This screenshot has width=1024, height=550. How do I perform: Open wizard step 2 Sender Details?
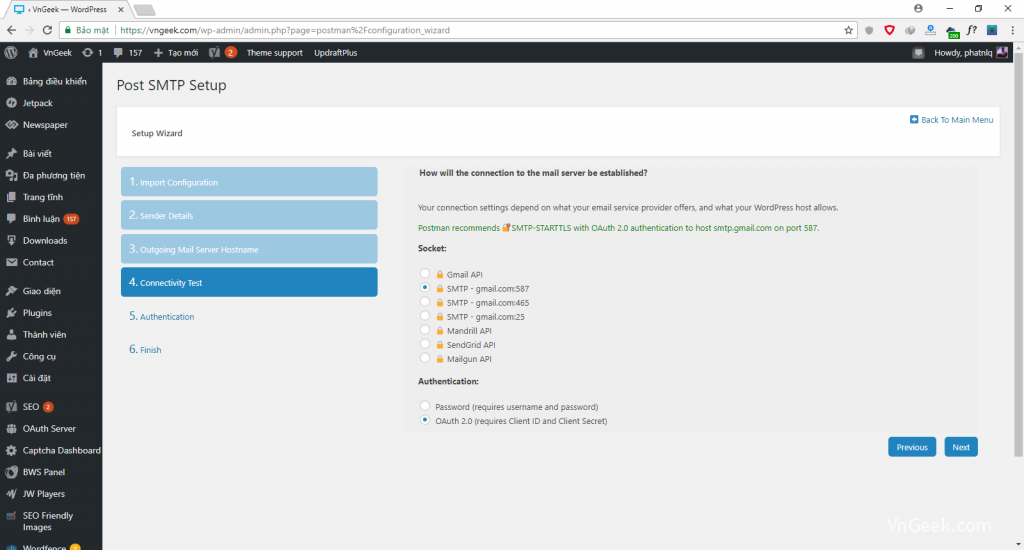[249, 215]
